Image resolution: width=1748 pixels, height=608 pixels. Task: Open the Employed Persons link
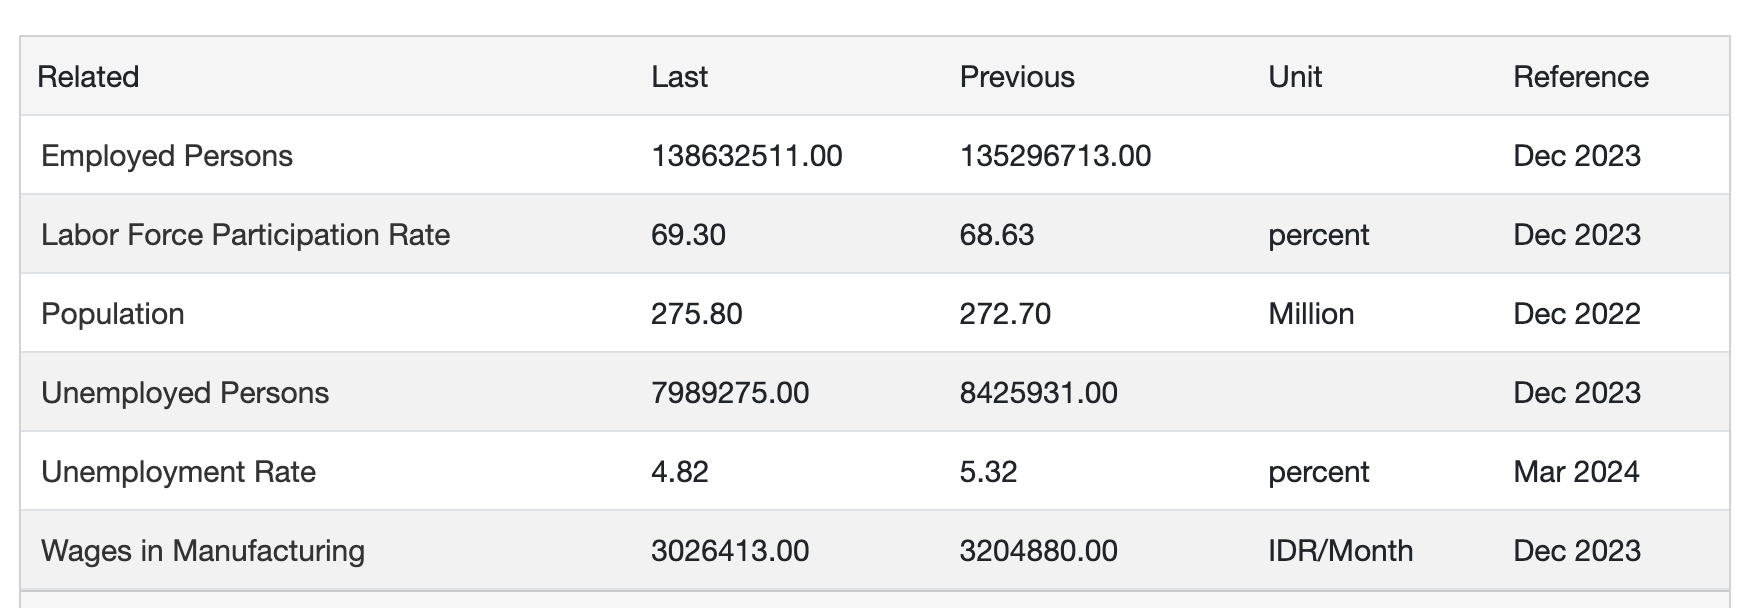click(167, 156)
